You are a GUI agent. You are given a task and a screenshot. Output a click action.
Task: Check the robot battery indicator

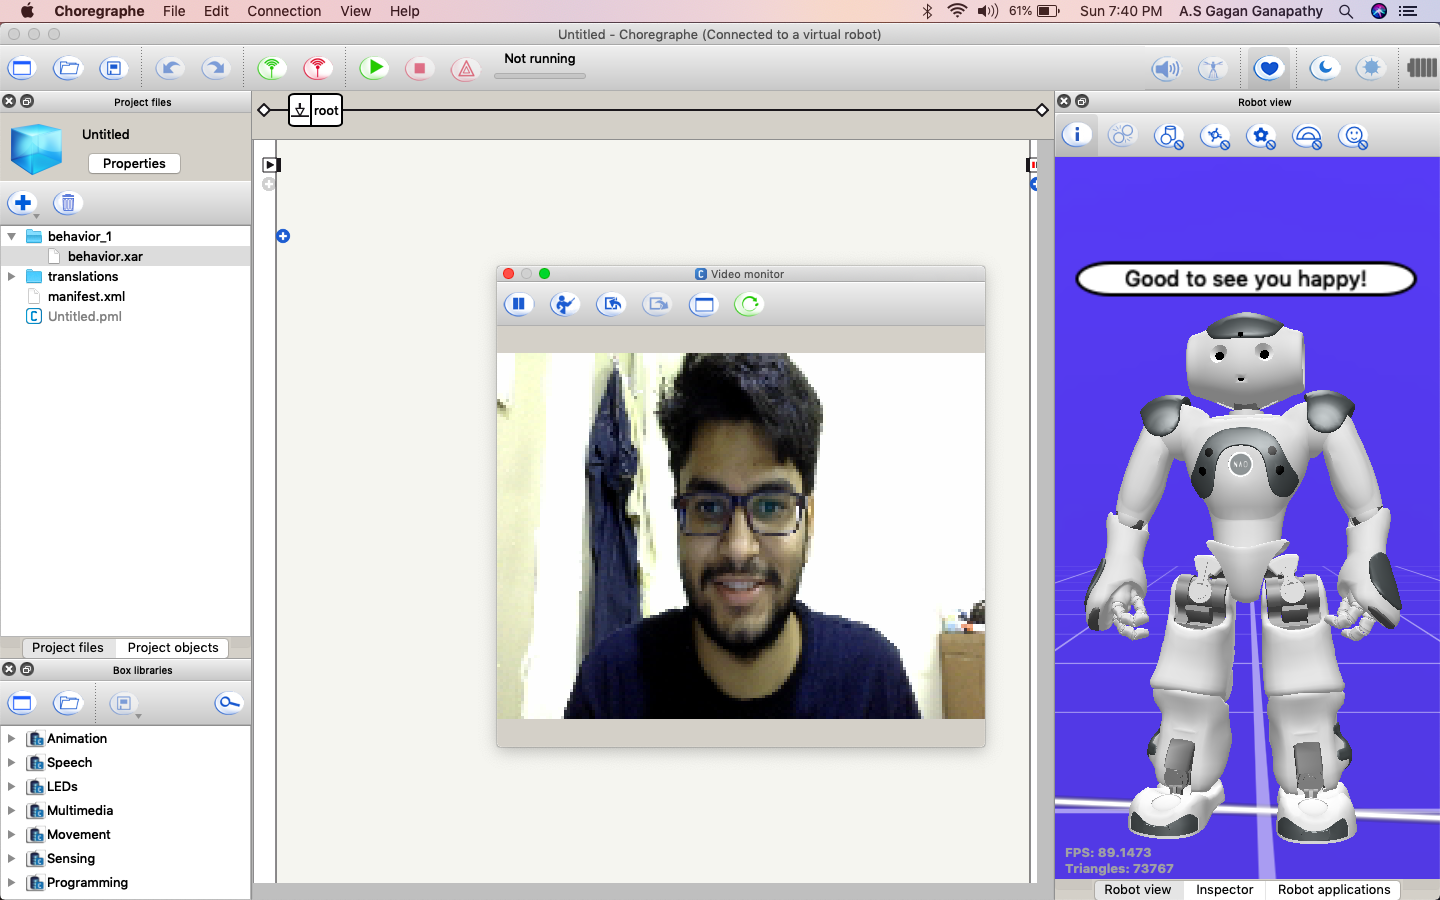coord(1422,69)
